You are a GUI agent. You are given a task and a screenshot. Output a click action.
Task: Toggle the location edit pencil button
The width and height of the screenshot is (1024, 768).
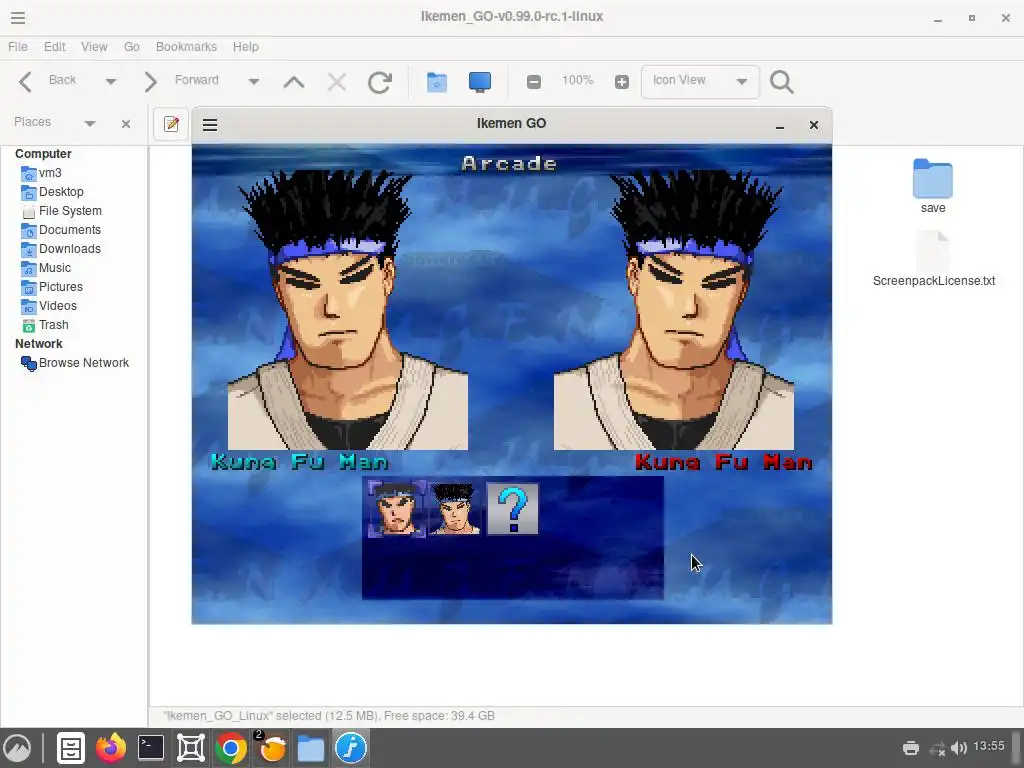[171, 124]
